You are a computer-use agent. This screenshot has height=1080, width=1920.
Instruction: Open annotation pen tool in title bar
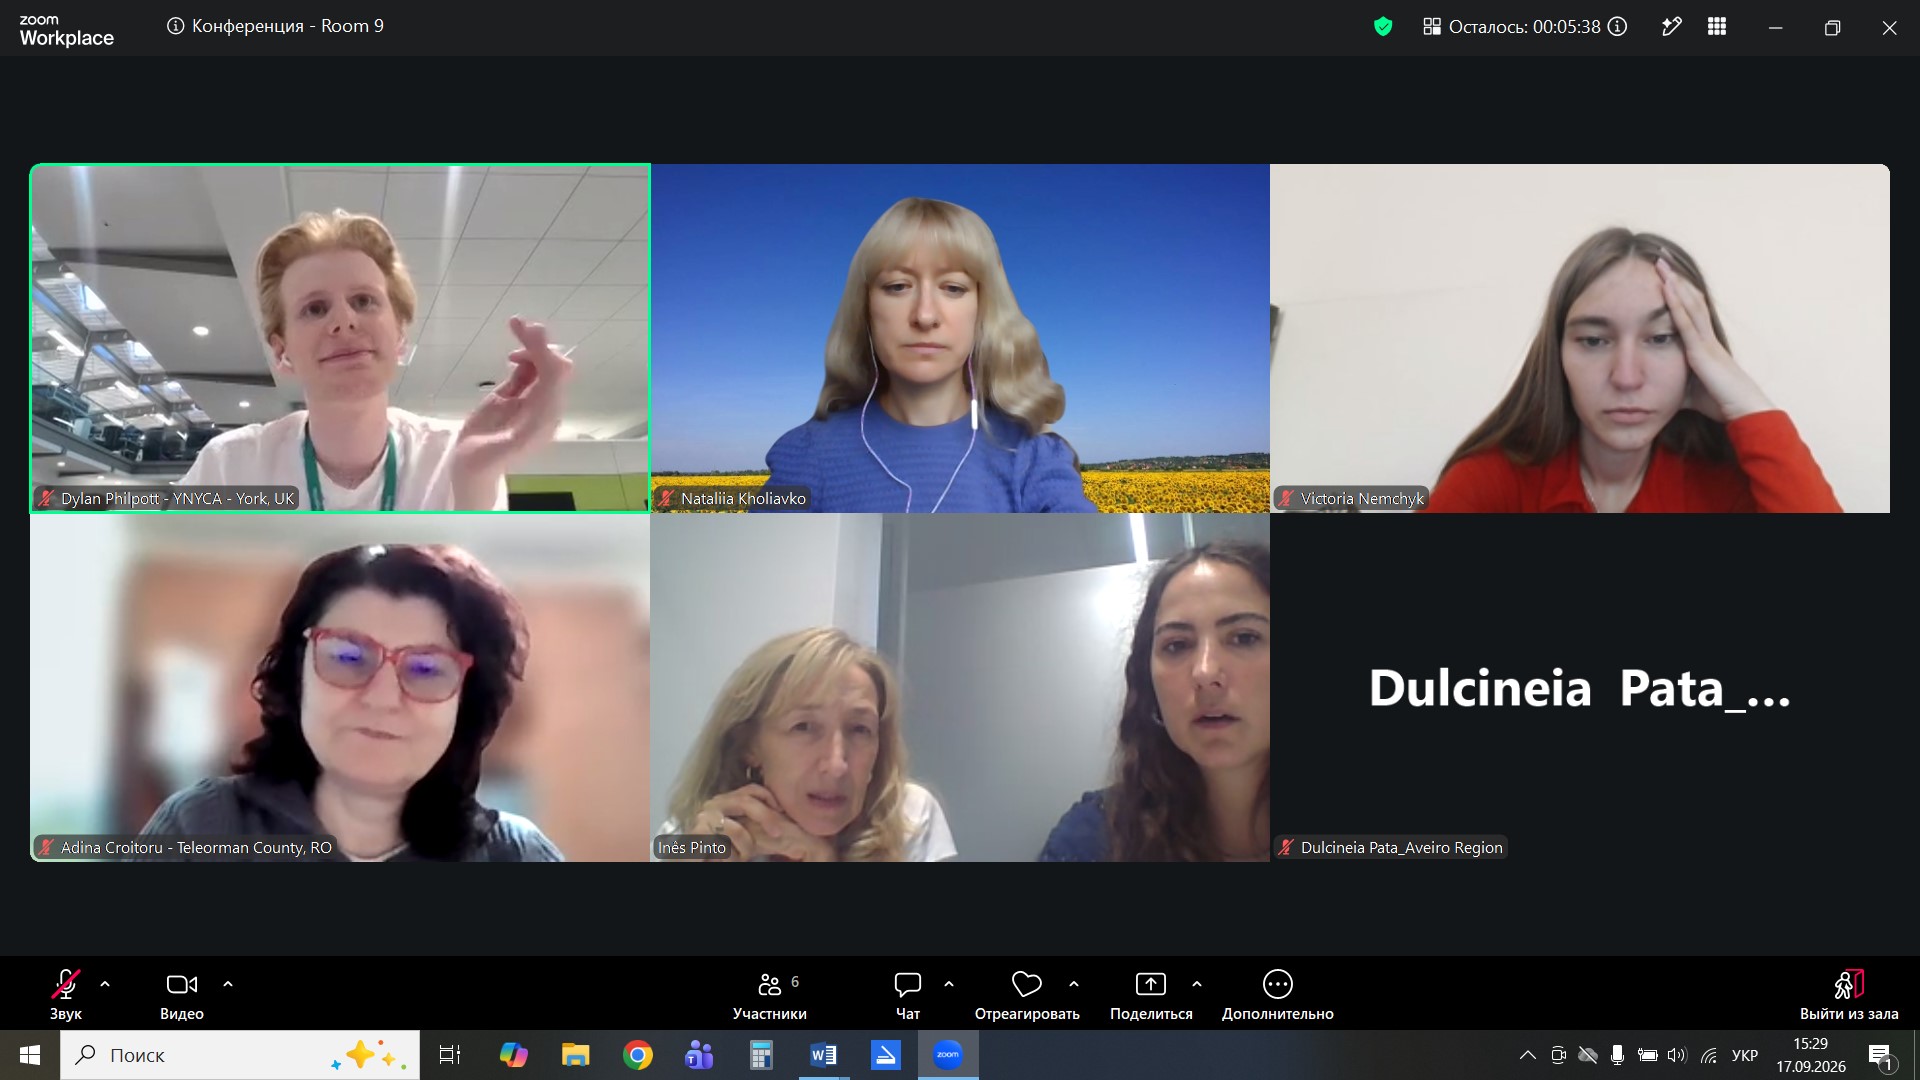coord(1671,27)
